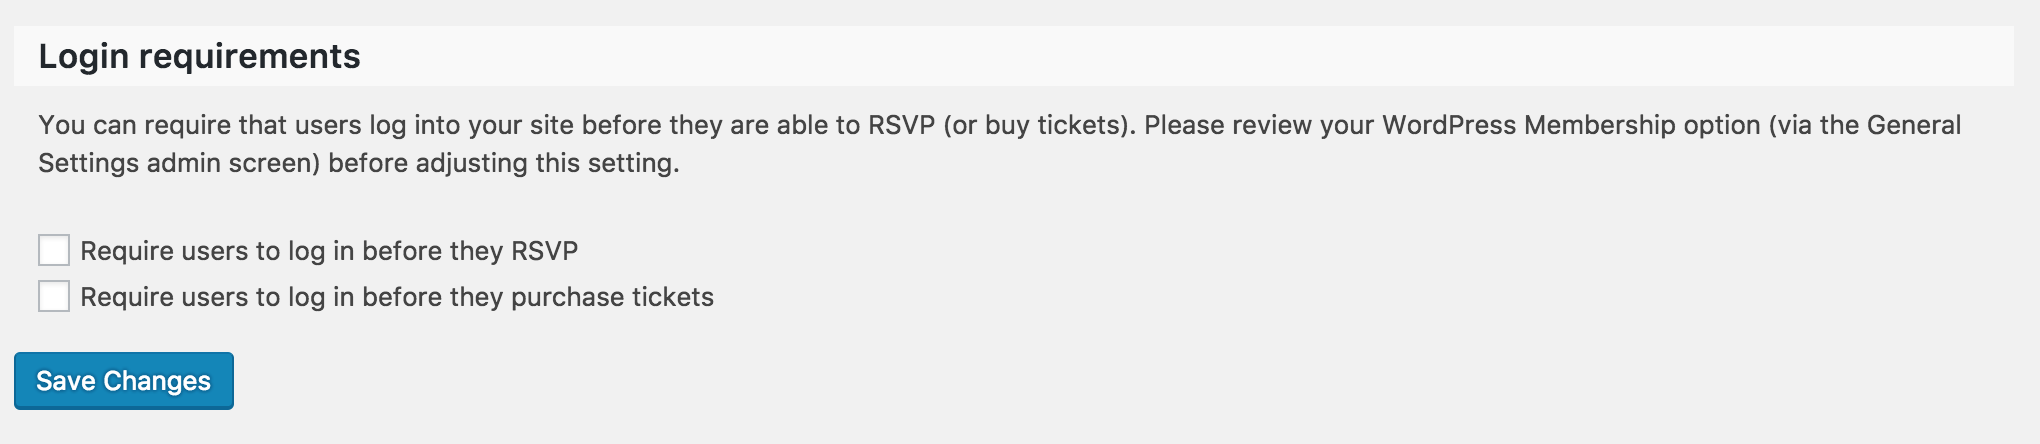Click '(or buy tickets)' in the description text

pyautogui.click(x=1039, y=125)
